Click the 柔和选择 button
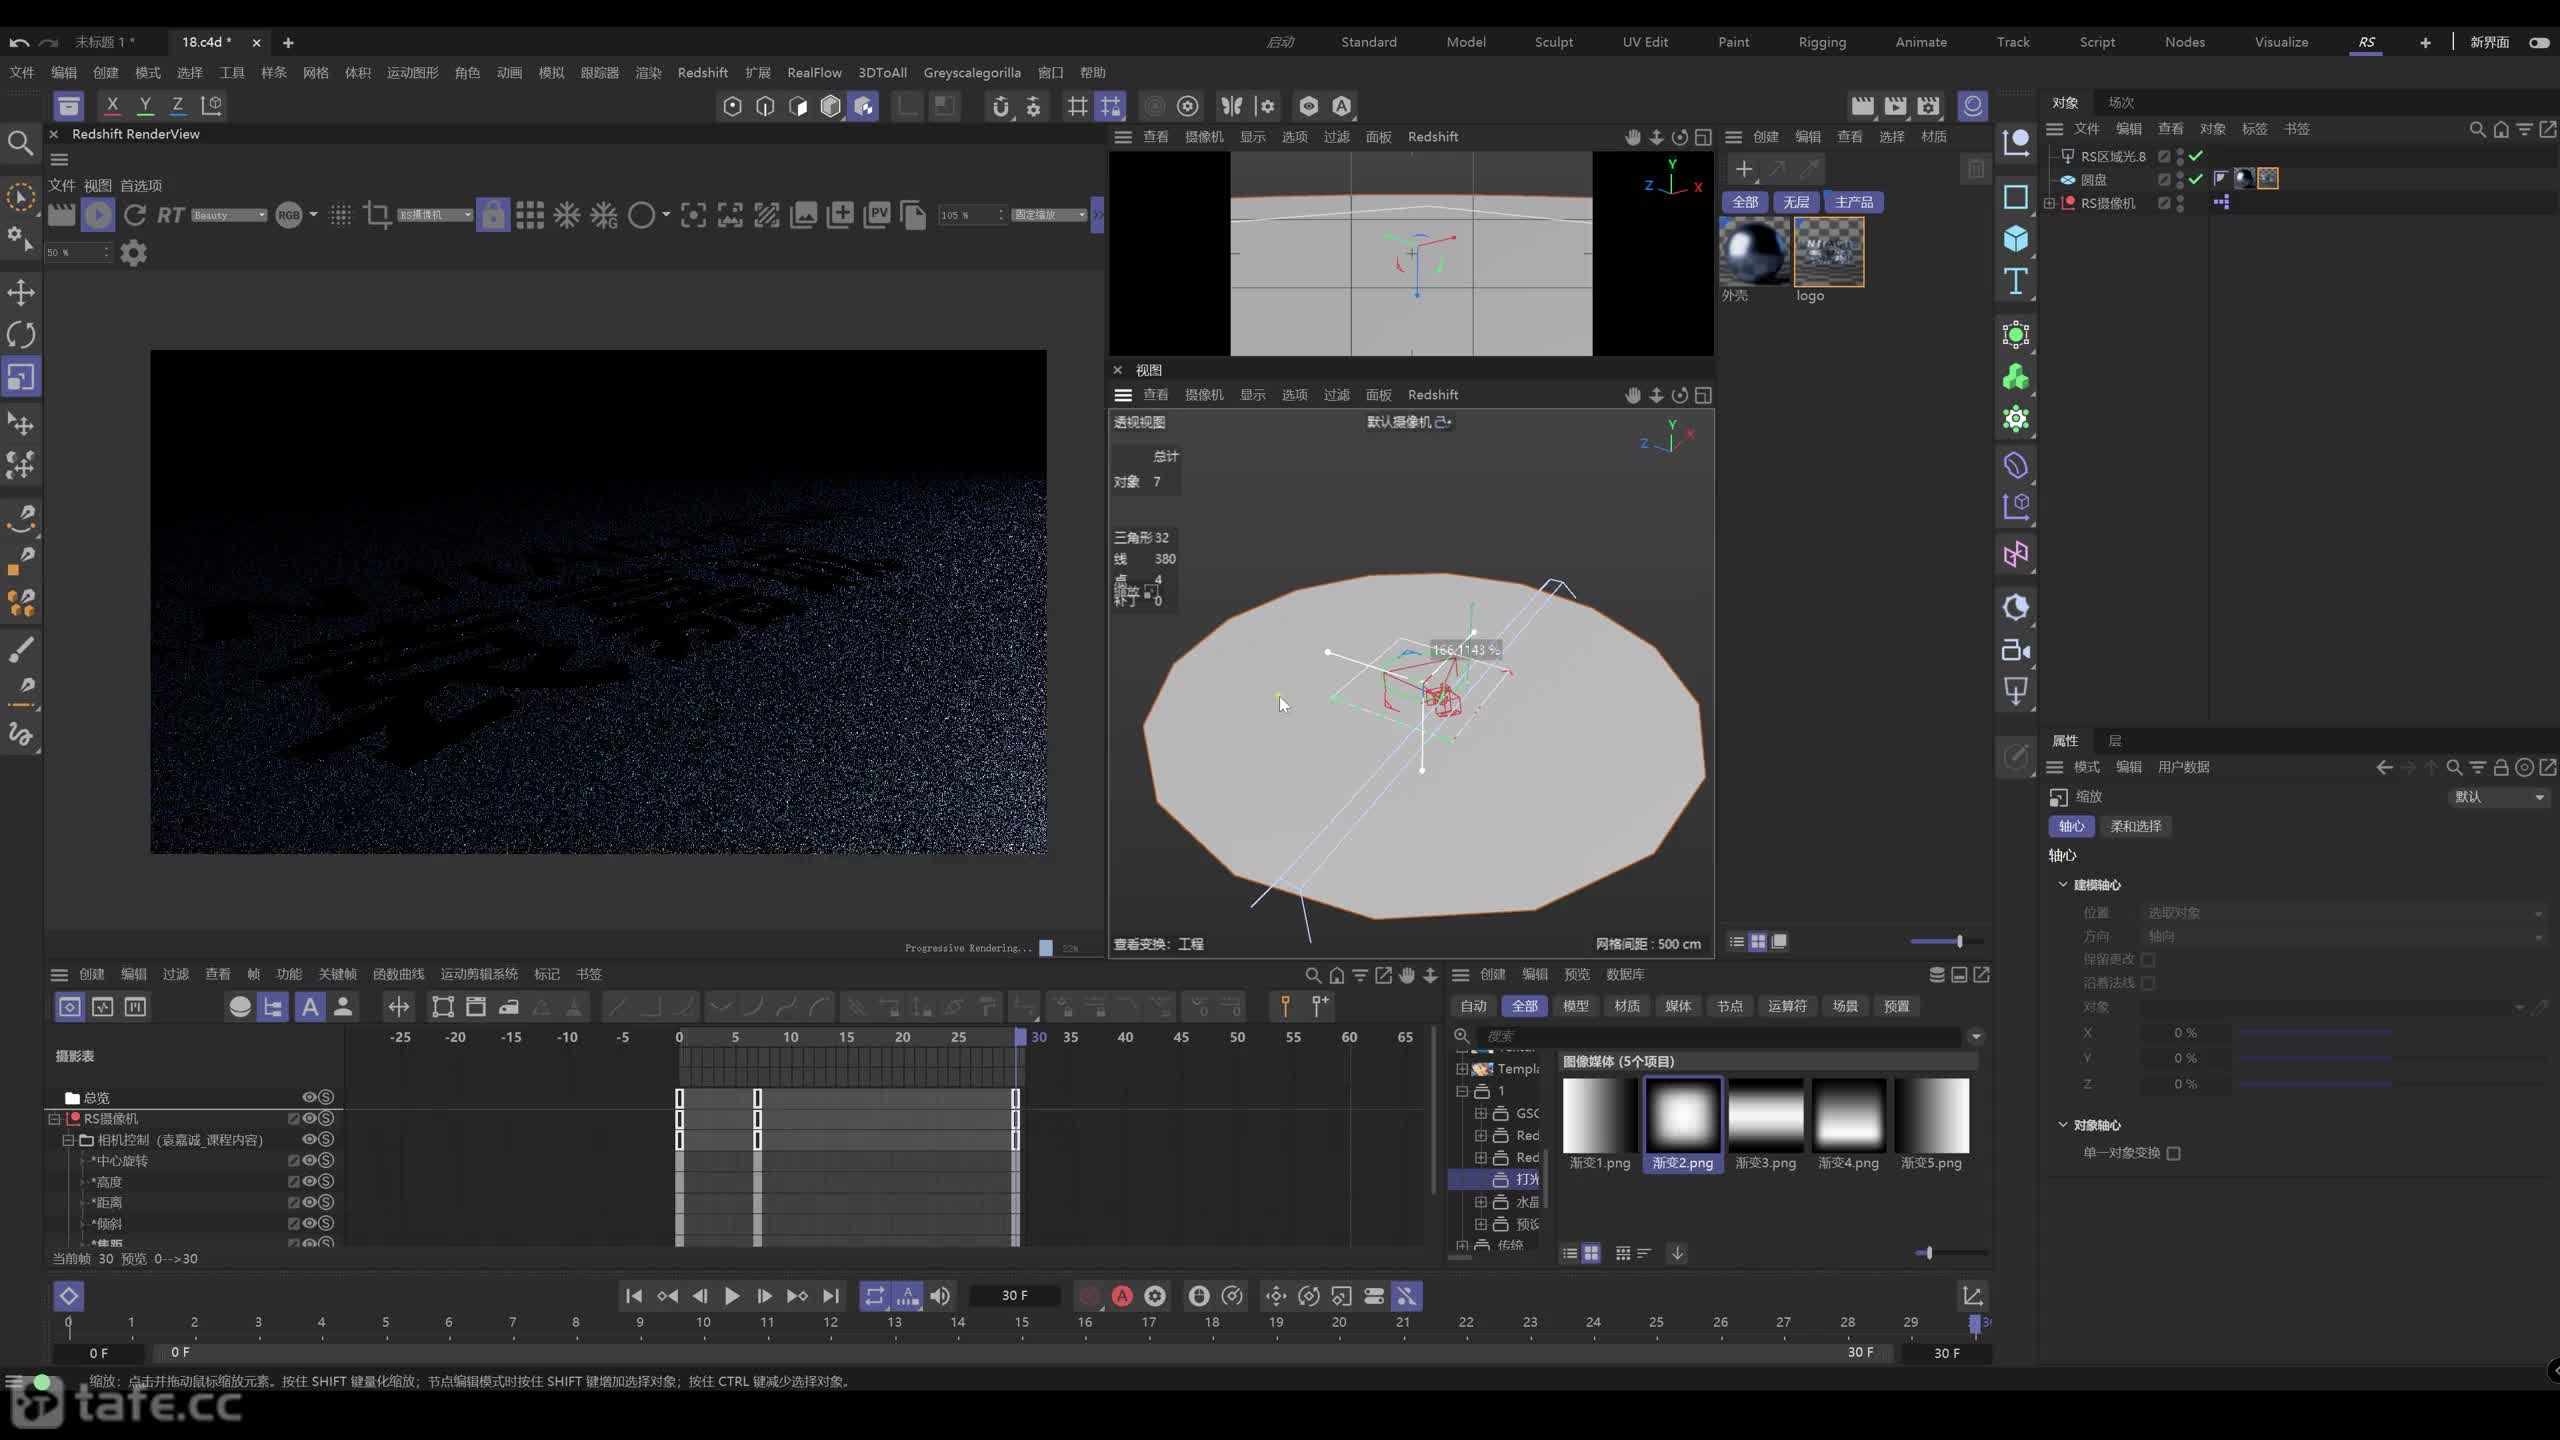 point(2136,826)
